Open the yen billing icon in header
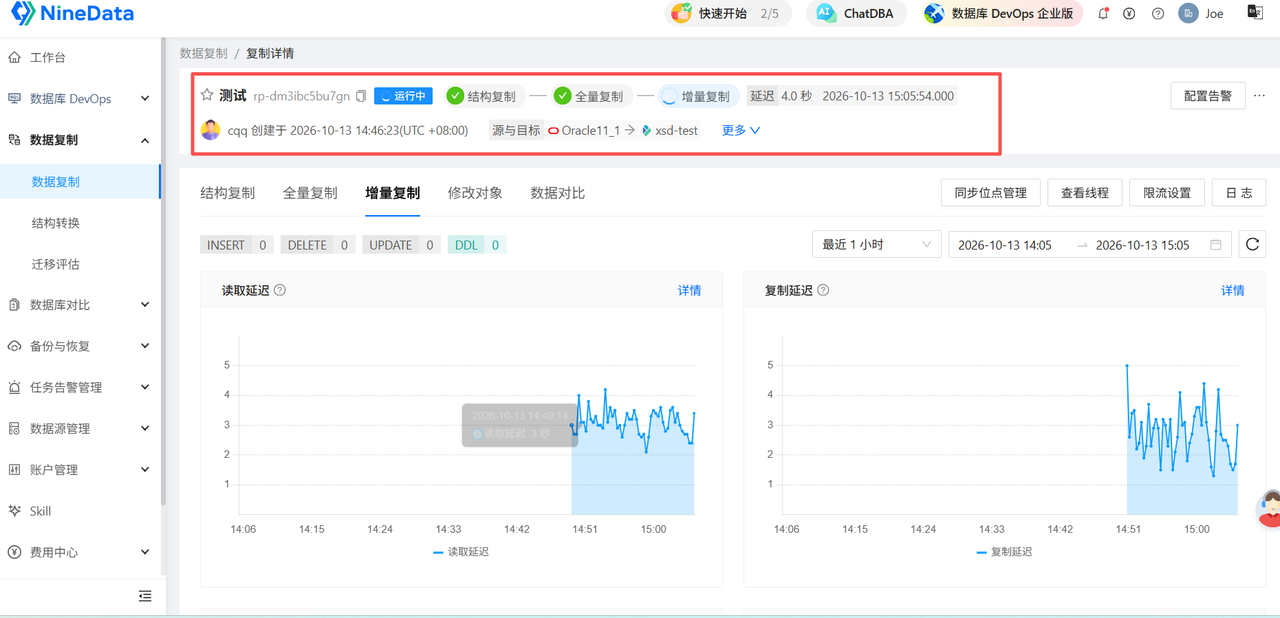The width and height of the screenshot is (1280, 618). tap(1130, 14)
